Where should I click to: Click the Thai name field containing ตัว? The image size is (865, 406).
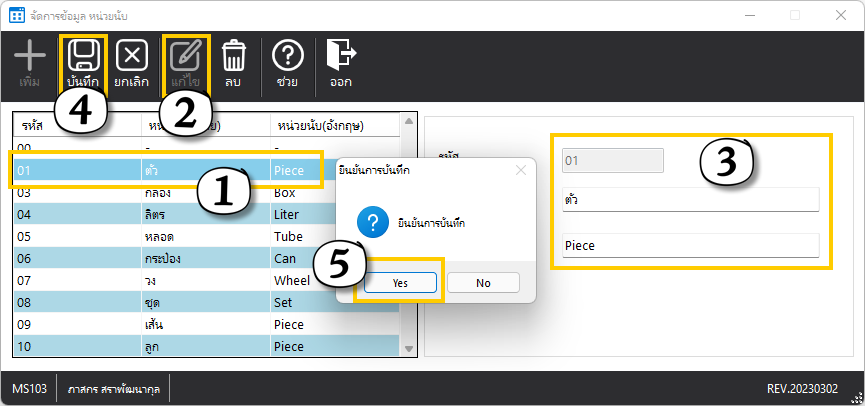690,200
